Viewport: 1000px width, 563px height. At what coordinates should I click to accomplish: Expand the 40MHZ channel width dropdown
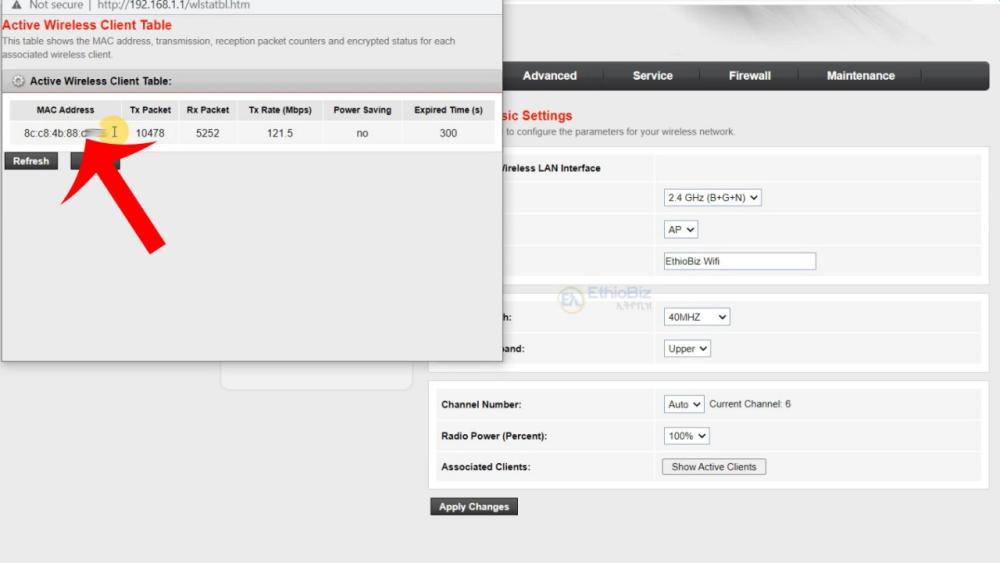click(696, 317)
